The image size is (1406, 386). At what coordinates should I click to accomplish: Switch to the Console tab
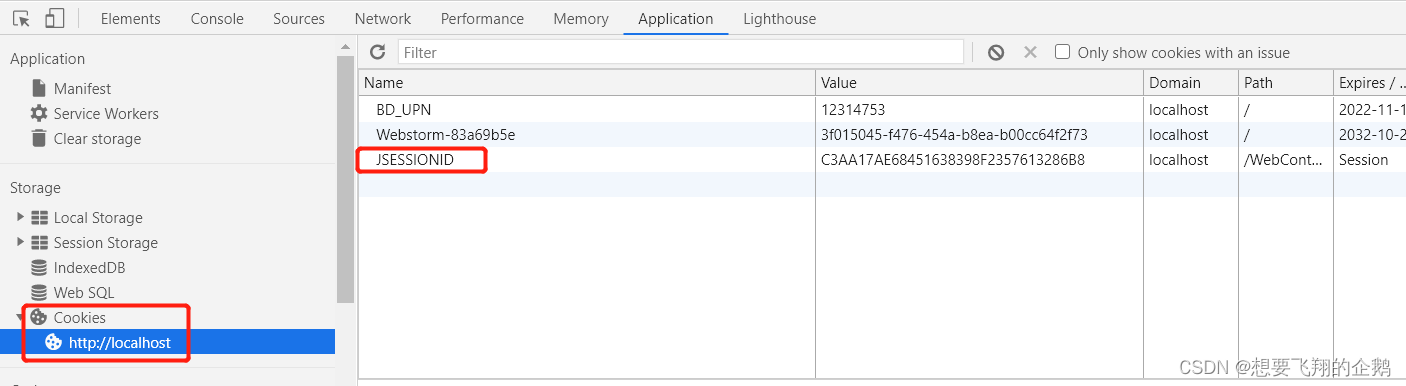pyautogui.click(x=217, y=18)
